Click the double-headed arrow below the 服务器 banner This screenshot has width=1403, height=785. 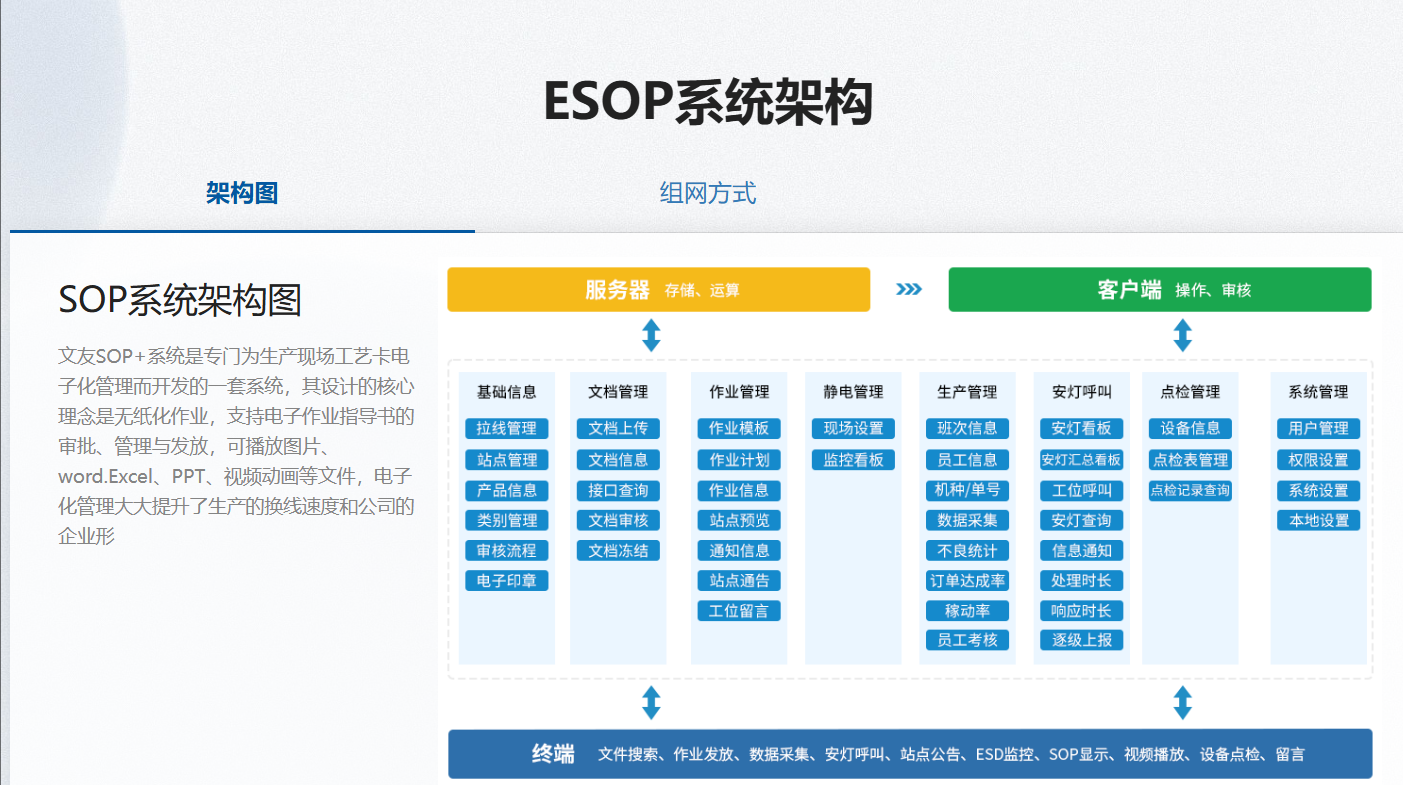click(x=651, y=335)
